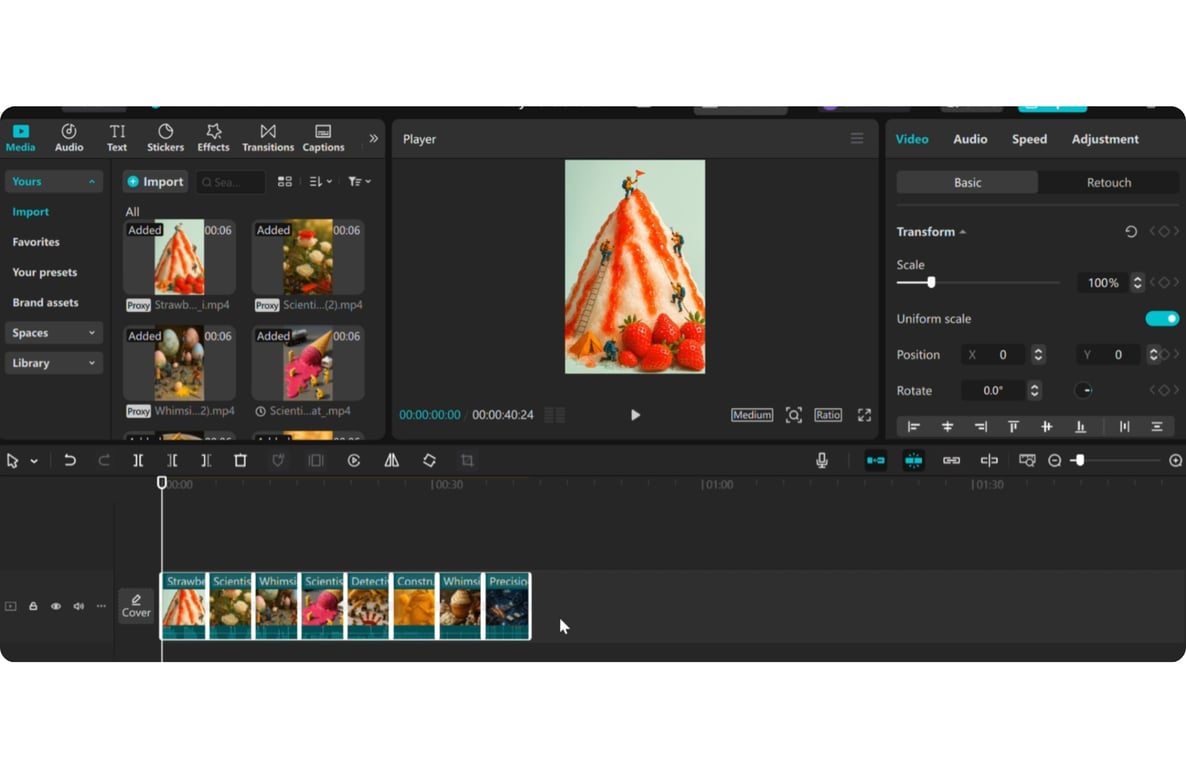Select Your presets in the sidebar
This screenshot has height=768, width=1186.
[x=45, y=272]
